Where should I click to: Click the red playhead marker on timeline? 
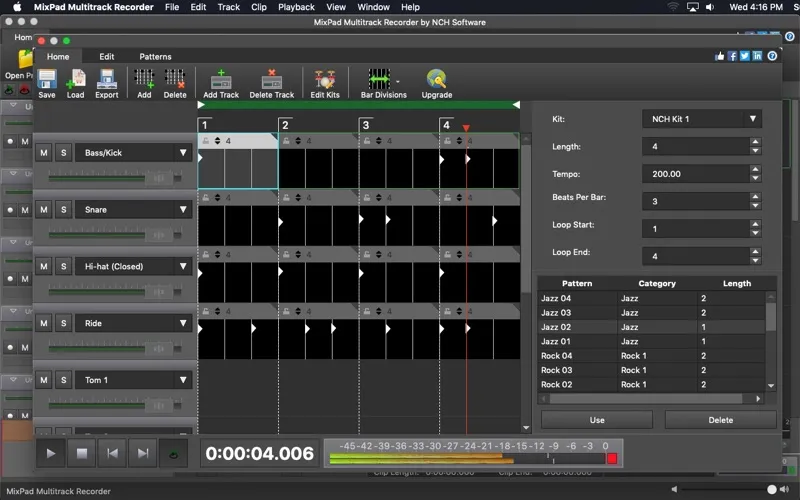tap(466, 128)
